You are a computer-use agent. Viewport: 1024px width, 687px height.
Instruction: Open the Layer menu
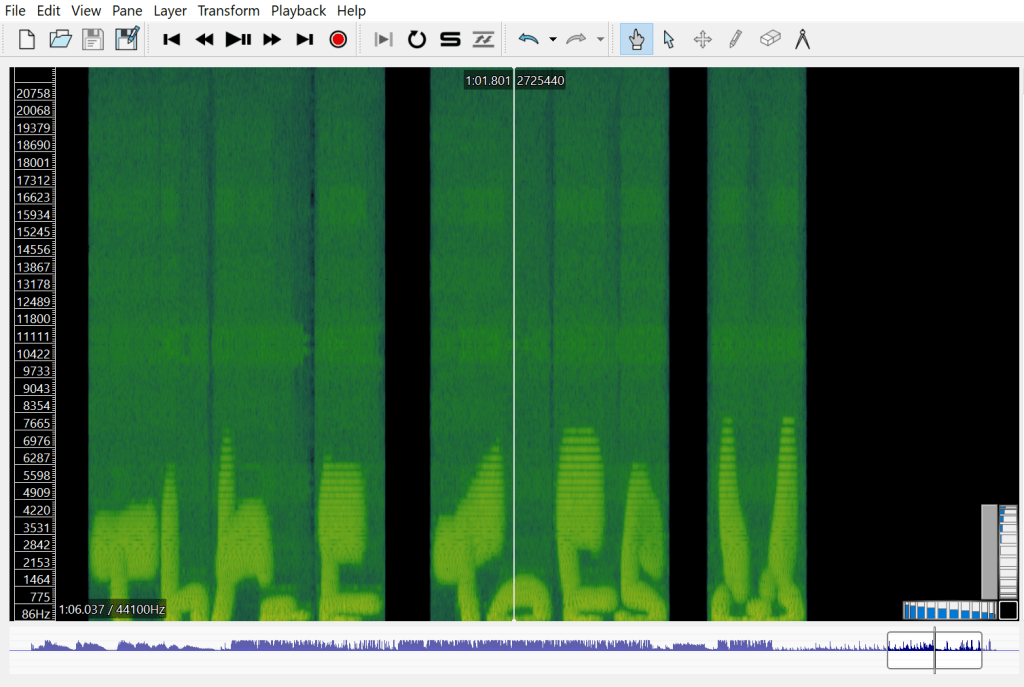[170, 11]
